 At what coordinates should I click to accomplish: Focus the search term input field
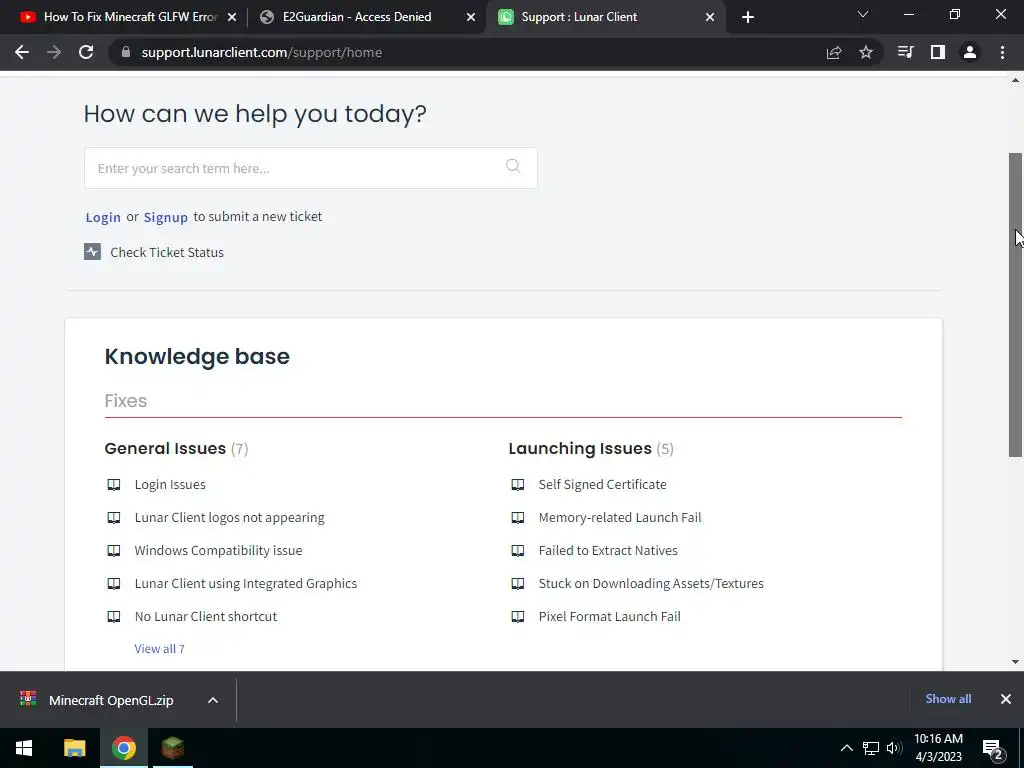[x=311, y=168]
